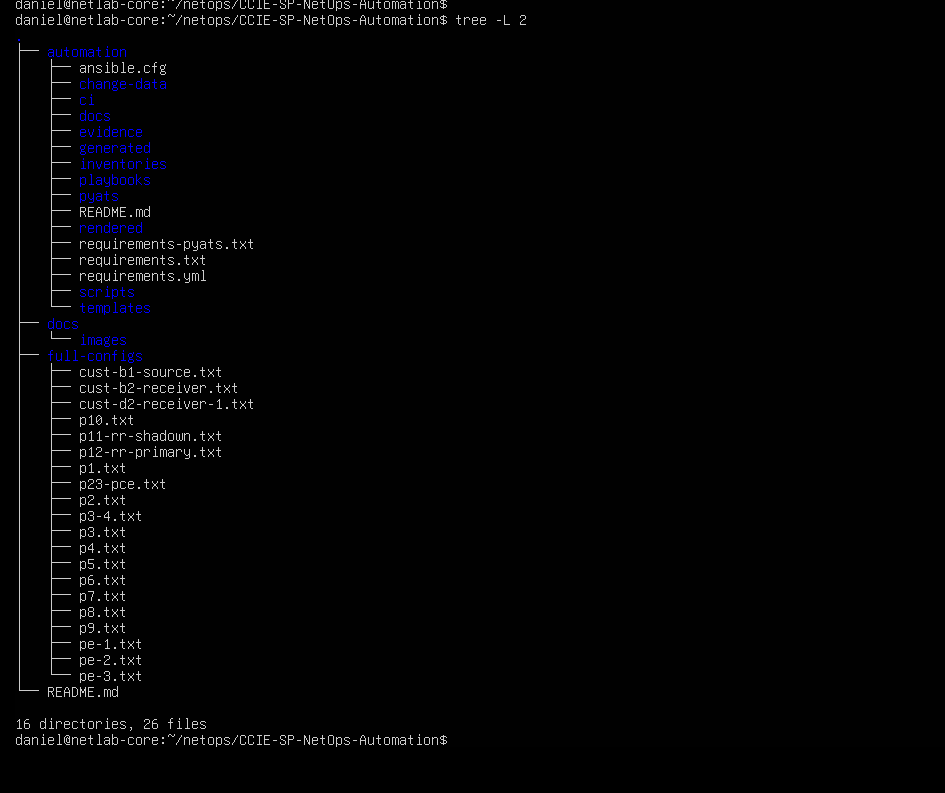
Task: Click the p3.txt file name
Action: (102, 532)
